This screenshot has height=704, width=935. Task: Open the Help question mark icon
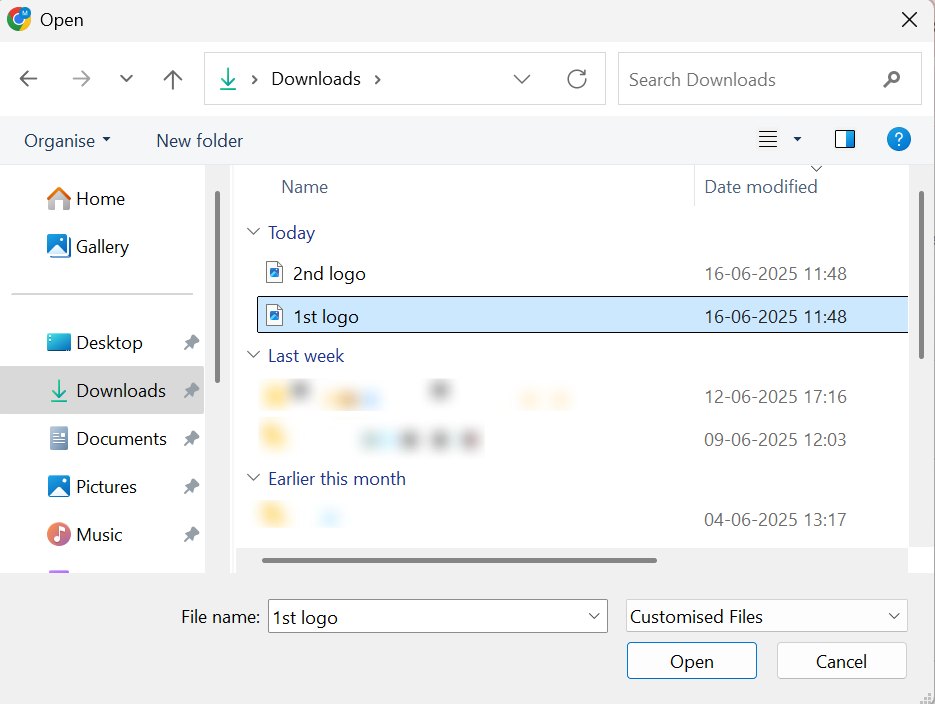(x=898, y=140)
